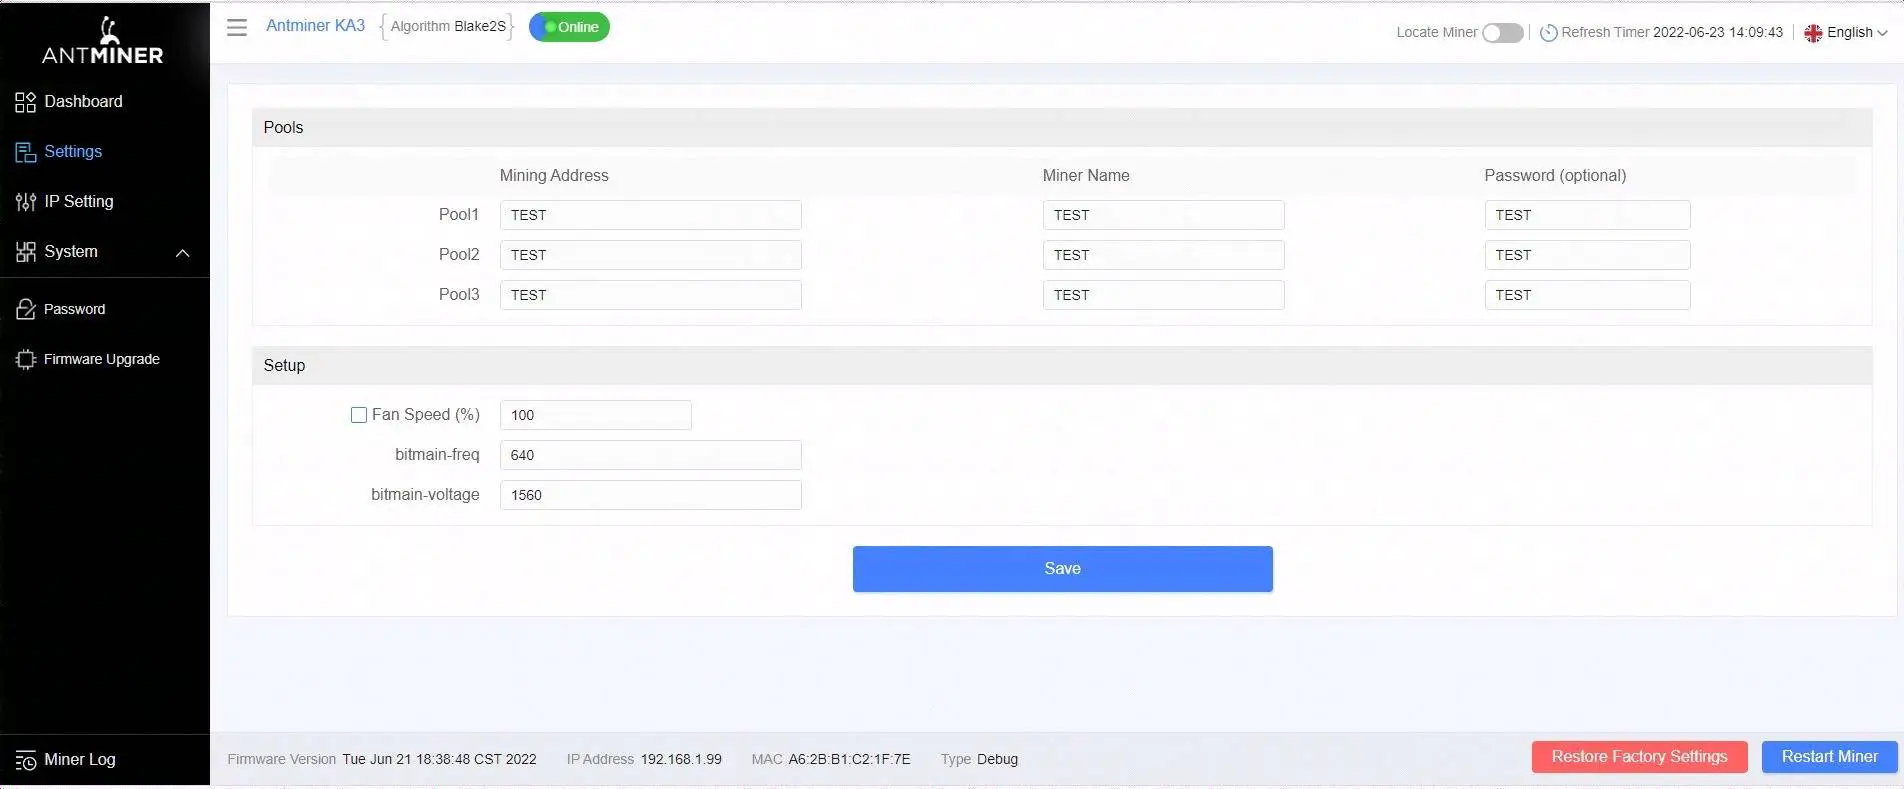
Task: Click the Fan Speed value field
Action: tap(595, 415)
